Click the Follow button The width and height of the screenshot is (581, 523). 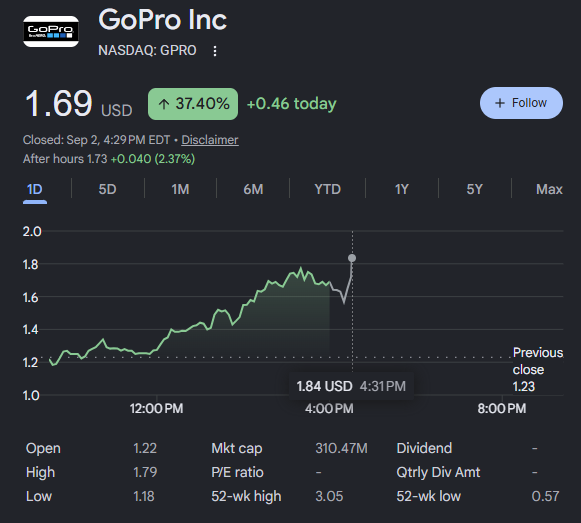click(521, 103)
